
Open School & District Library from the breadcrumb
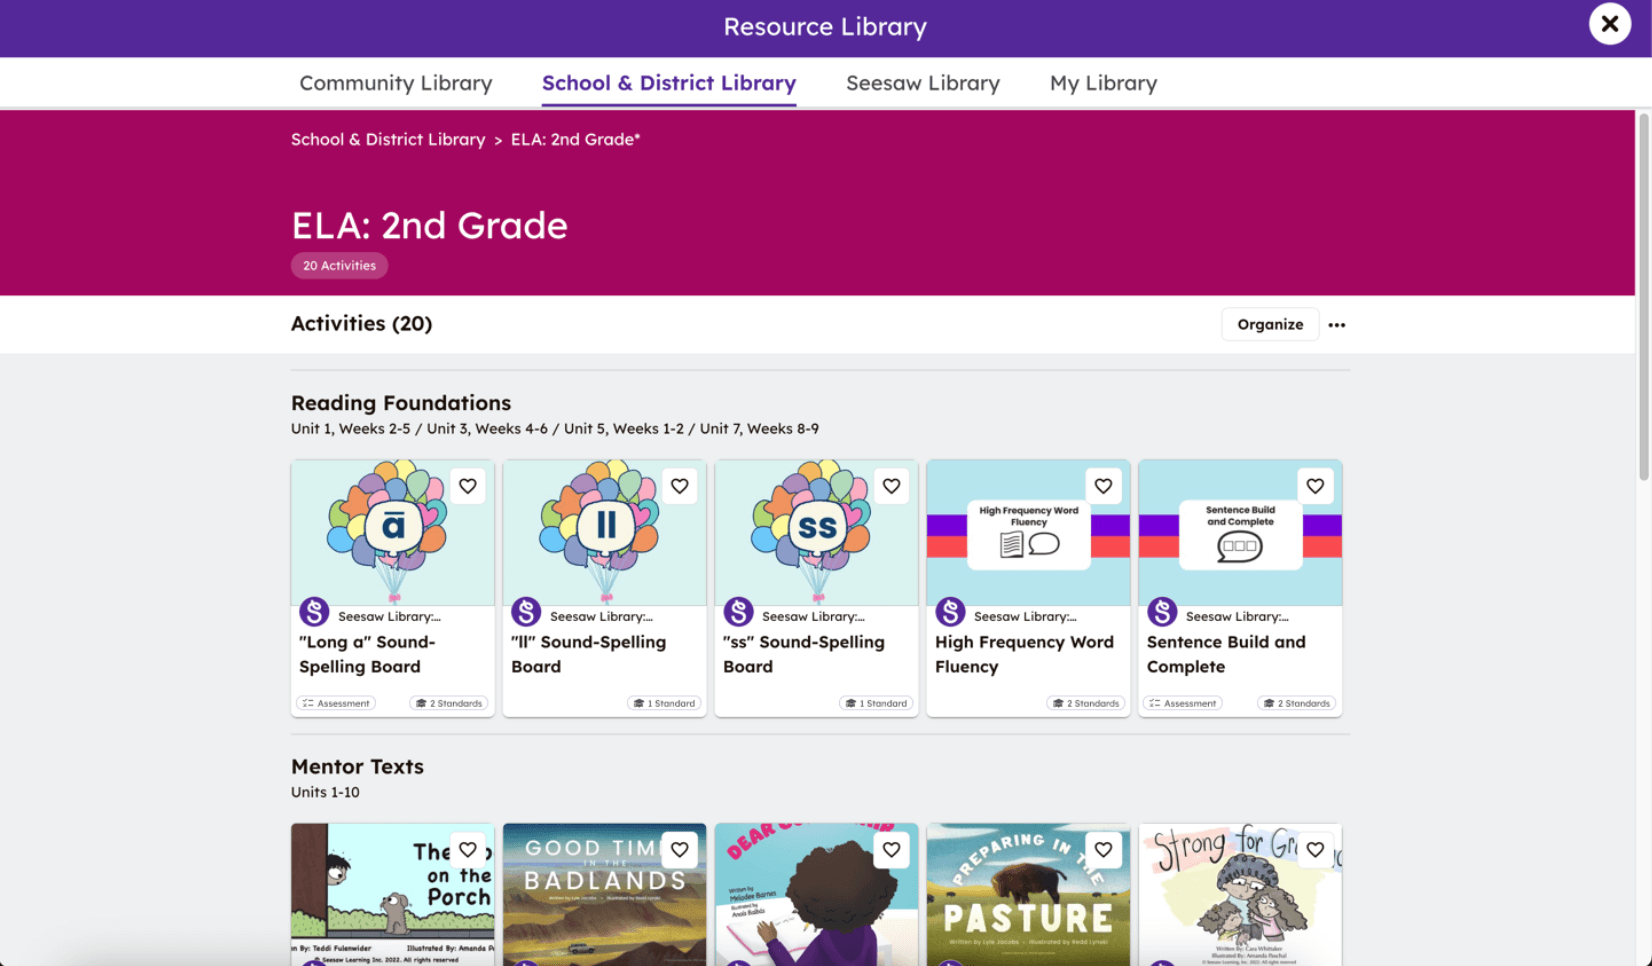388,139
